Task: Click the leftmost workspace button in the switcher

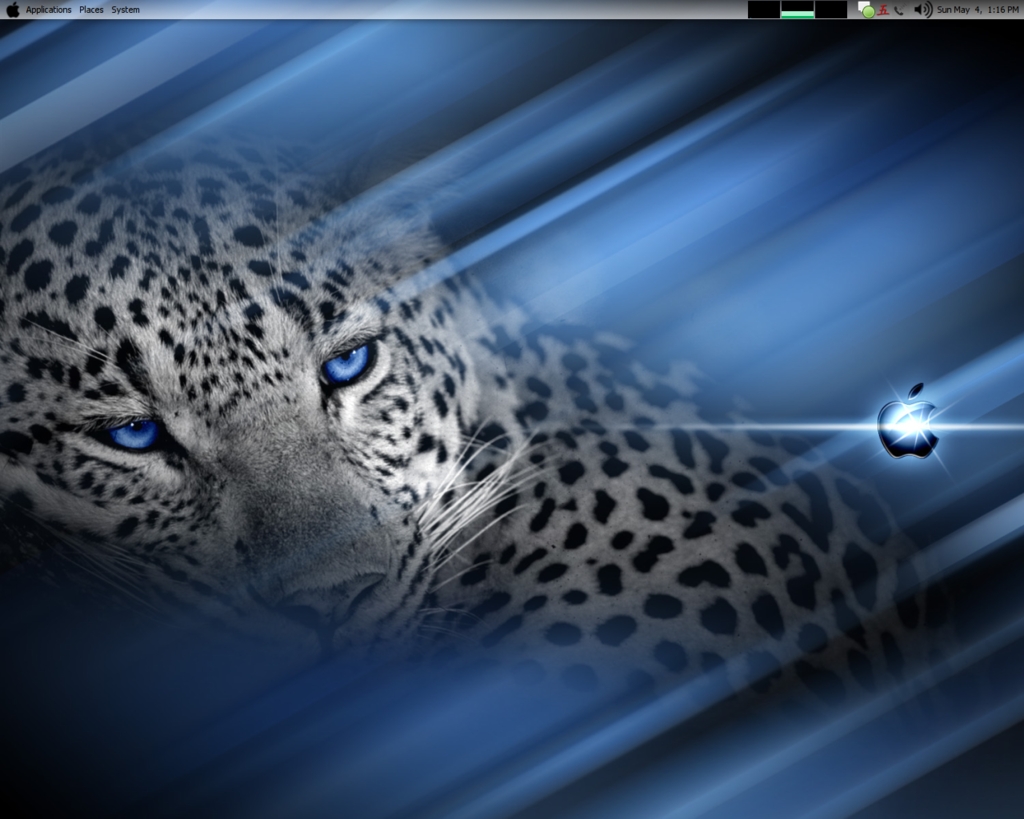Action: [x=762, y=9]
